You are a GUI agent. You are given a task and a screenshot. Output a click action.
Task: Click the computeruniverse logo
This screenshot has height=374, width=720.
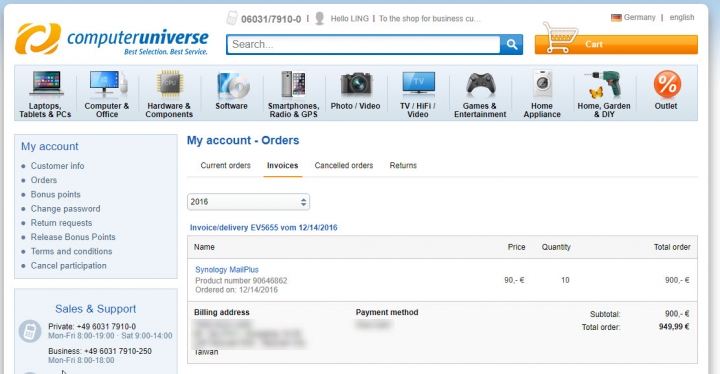(112, 39)
